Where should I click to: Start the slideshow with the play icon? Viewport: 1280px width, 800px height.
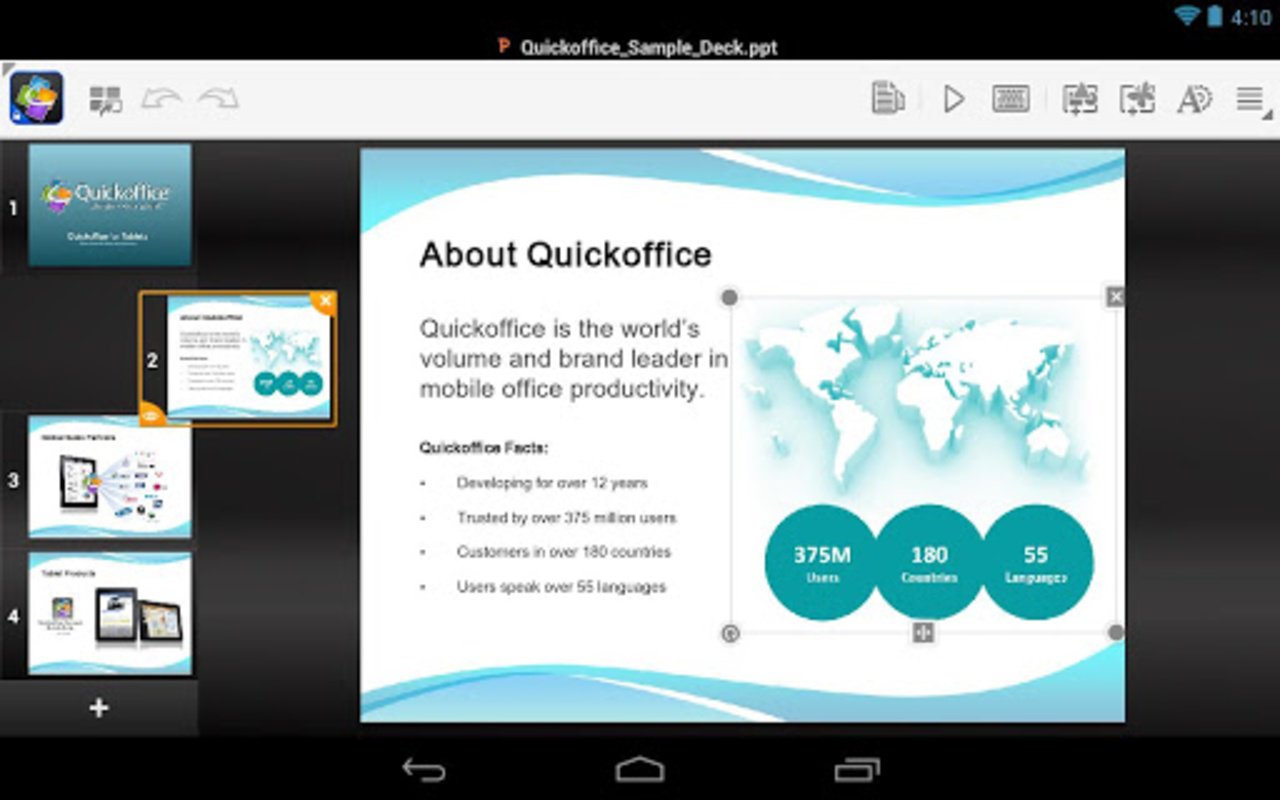click(x=953, y=98)
